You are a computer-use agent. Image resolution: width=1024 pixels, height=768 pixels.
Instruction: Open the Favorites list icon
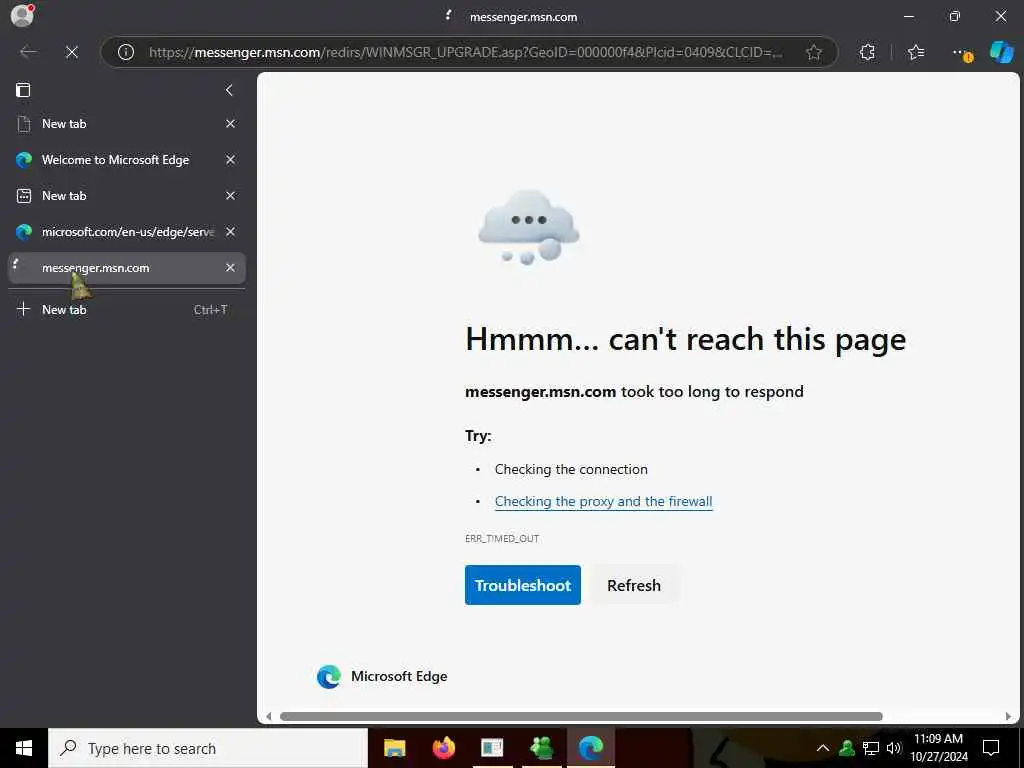click(916, 52)
